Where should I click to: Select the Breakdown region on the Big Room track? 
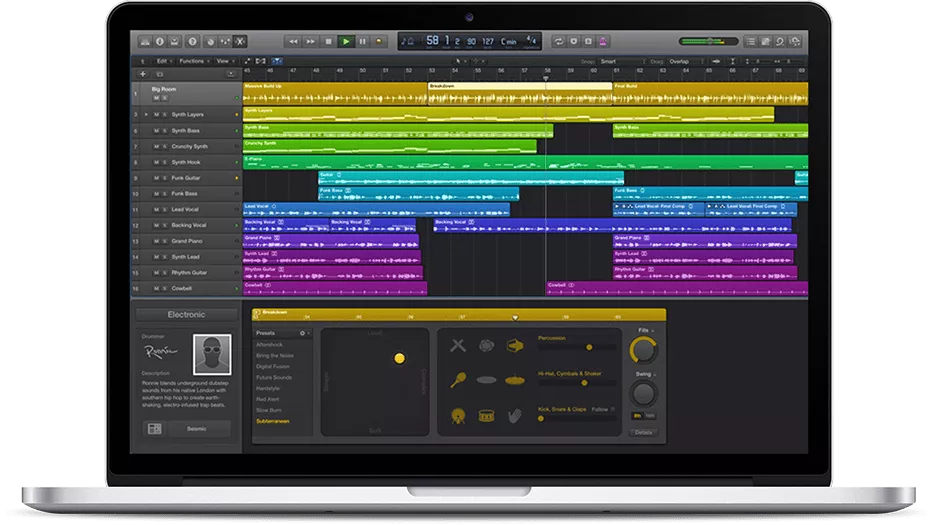tap(520, 93)
